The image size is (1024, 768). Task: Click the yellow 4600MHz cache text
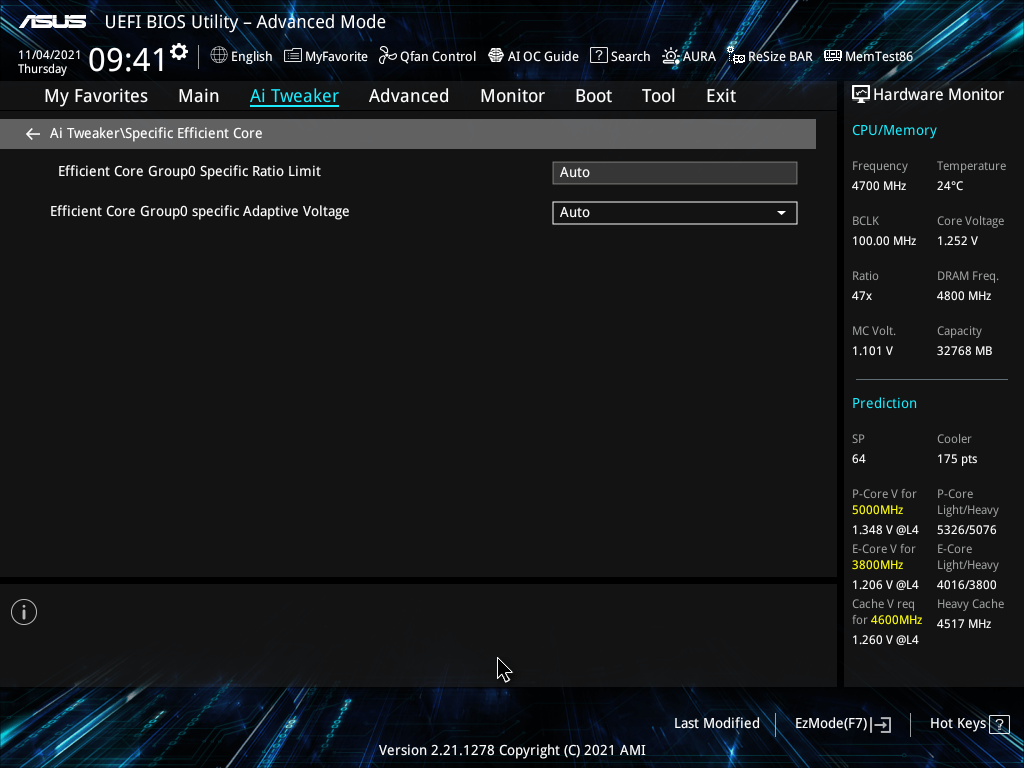pos(897,620)
